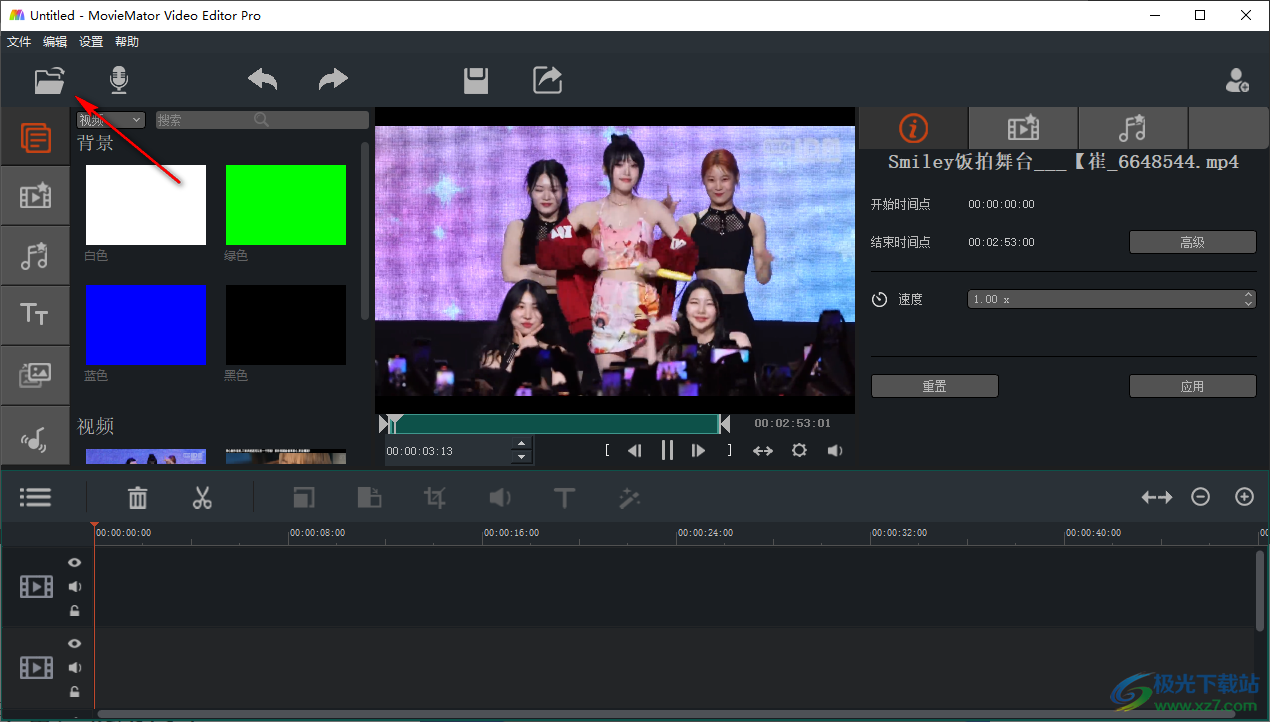Mute preview with the speaker icon
This screenshot has height=722, width=1270.
[835, 451]
